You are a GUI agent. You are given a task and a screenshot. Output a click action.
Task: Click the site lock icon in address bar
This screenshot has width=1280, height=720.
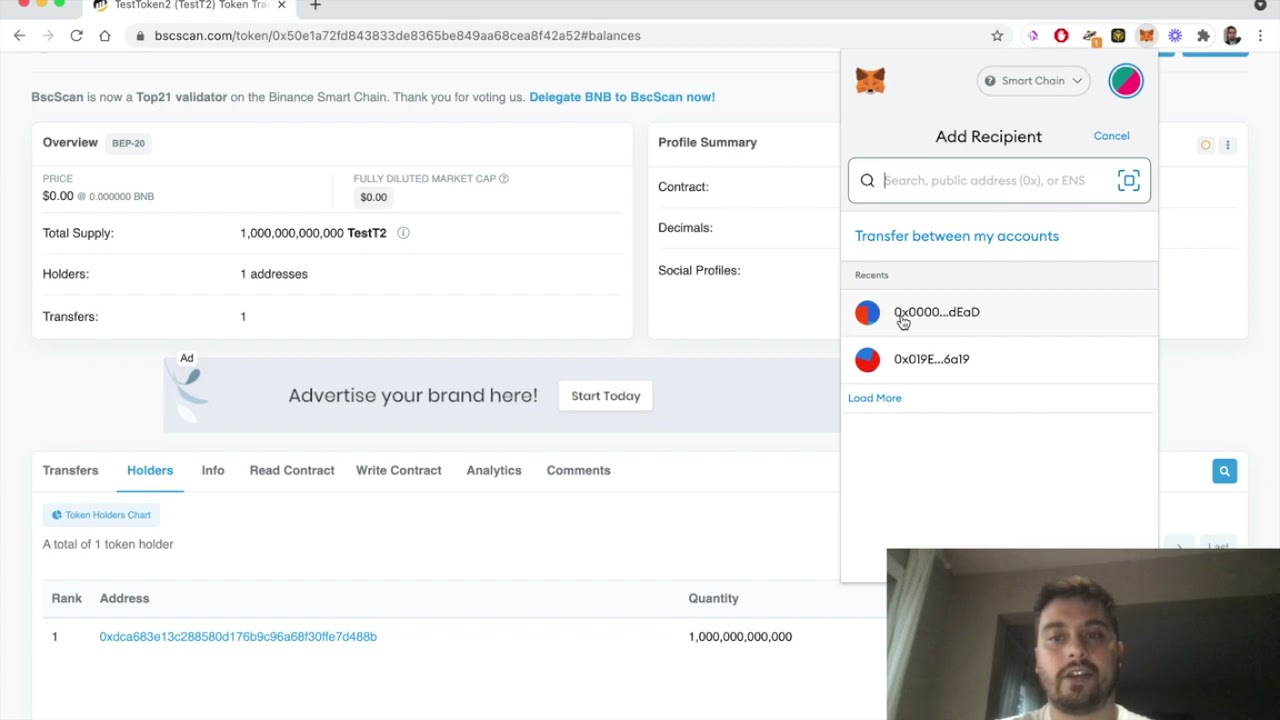(139, 36)
